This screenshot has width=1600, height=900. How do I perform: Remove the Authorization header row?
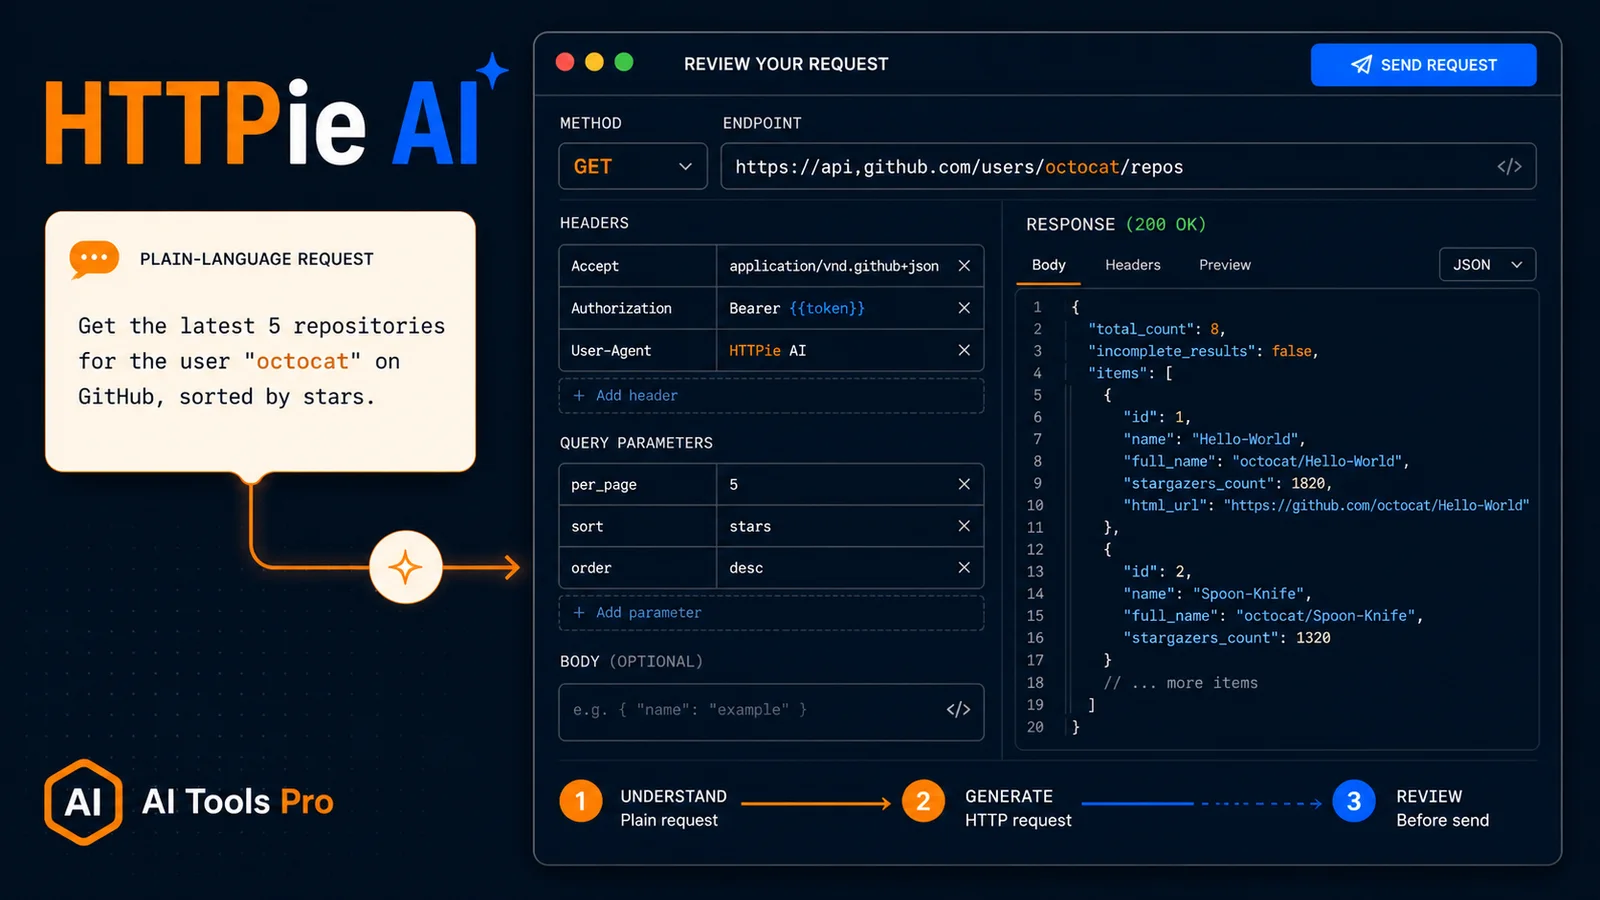click(x=964, y=308)
